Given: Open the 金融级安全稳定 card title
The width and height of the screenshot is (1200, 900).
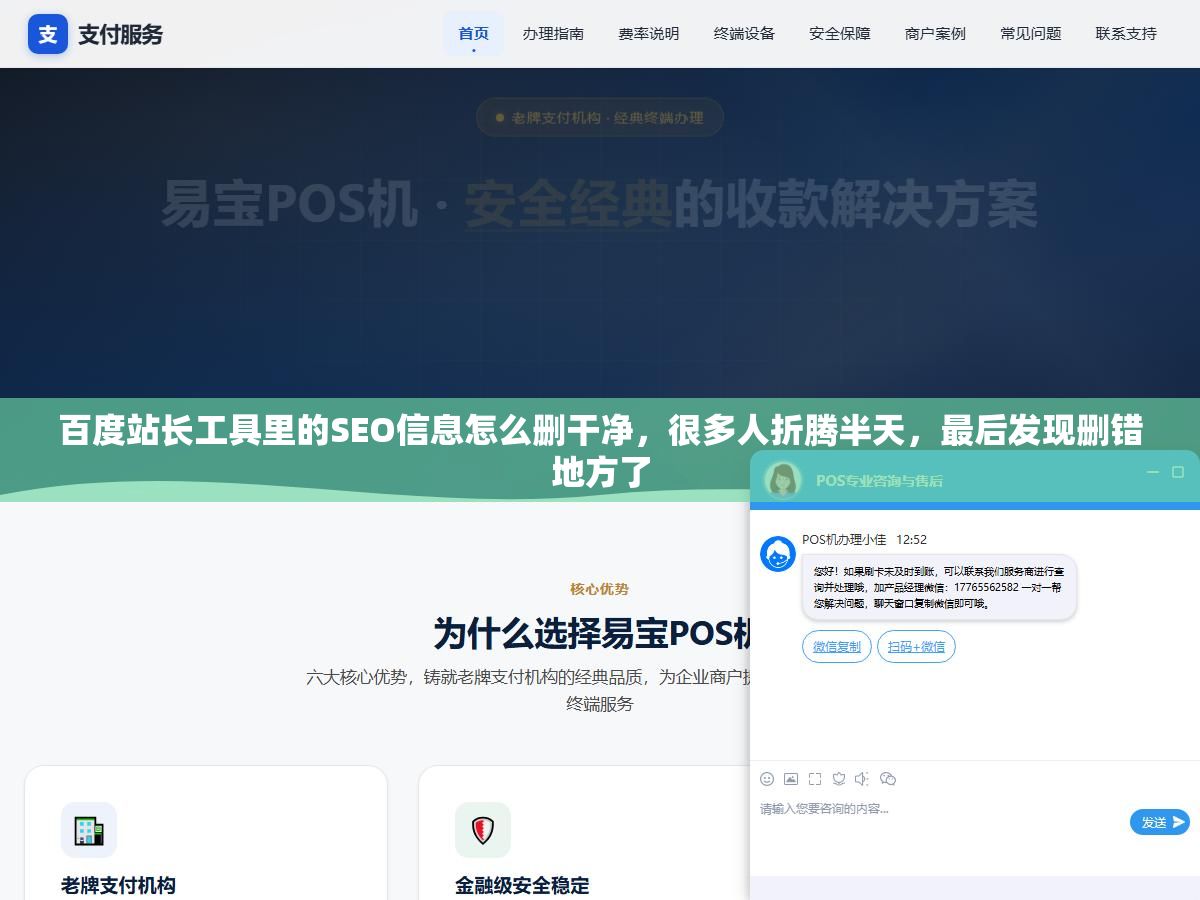Looking at the screenshot, I should pos(522,885).
